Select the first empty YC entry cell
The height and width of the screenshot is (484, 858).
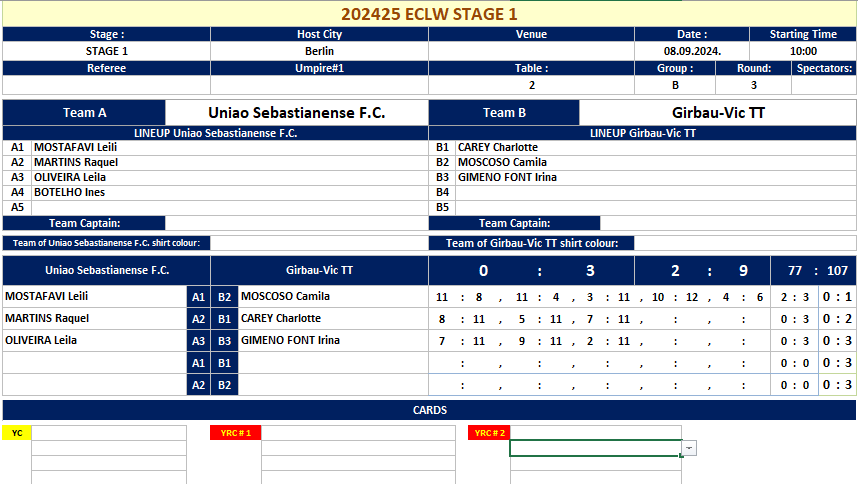tap(109, 433)
